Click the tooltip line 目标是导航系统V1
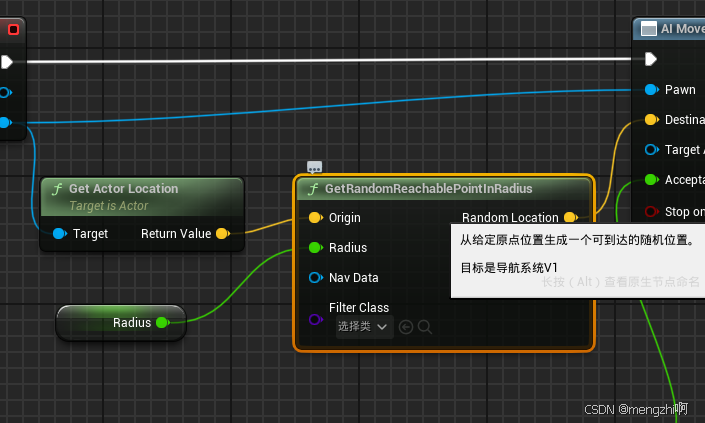Viewport: 705px width, 423px height. click(x=509, y=268)
